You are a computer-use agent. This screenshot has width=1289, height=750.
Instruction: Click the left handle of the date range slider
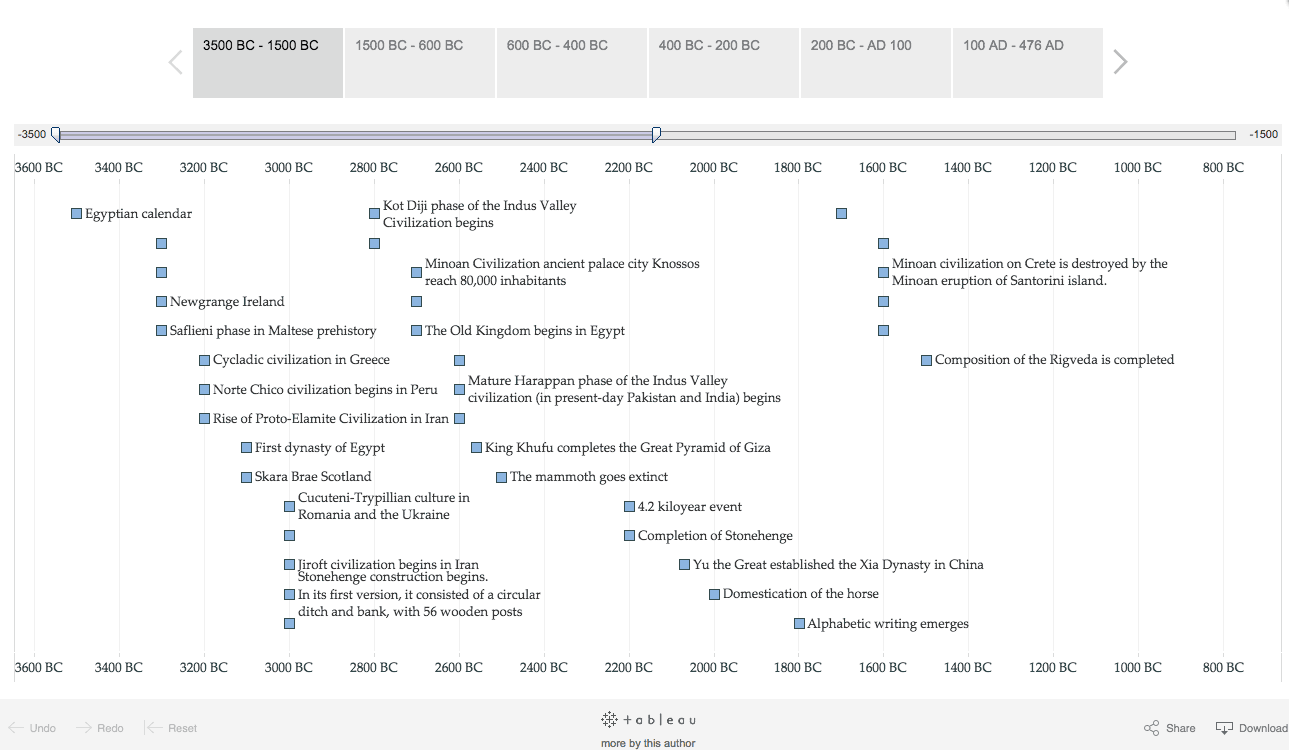tap(56, 133)
